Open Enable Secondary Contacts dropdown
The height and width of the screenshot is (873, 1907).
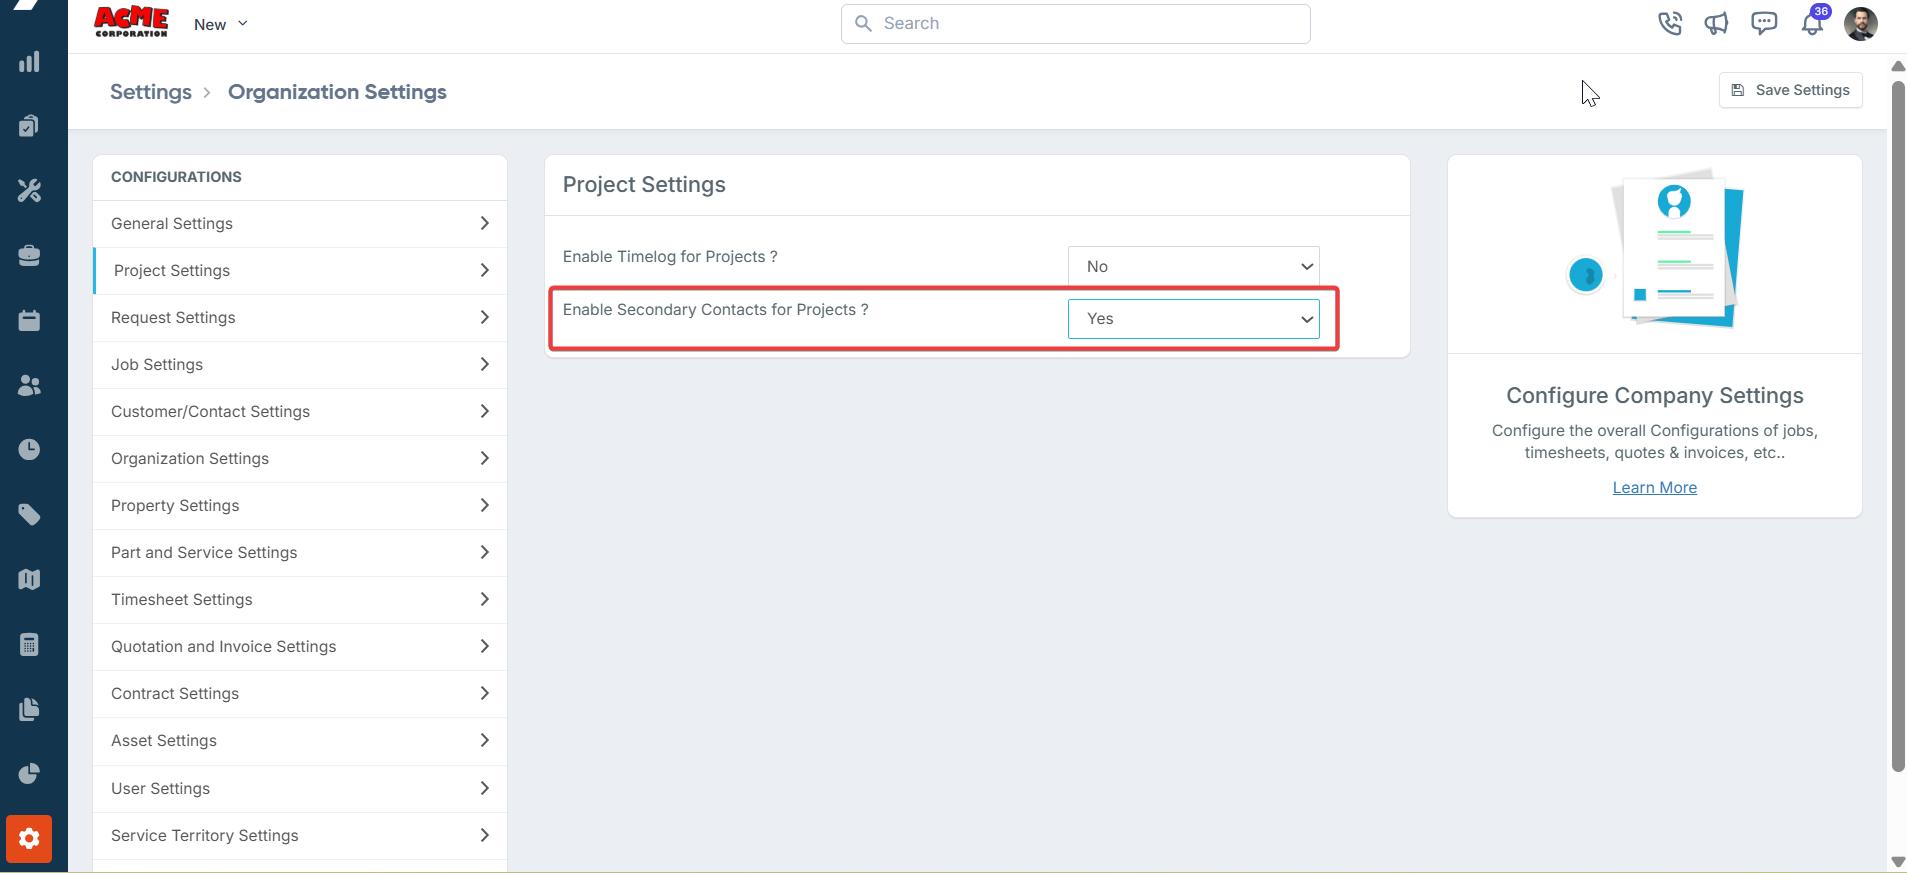1193,319
